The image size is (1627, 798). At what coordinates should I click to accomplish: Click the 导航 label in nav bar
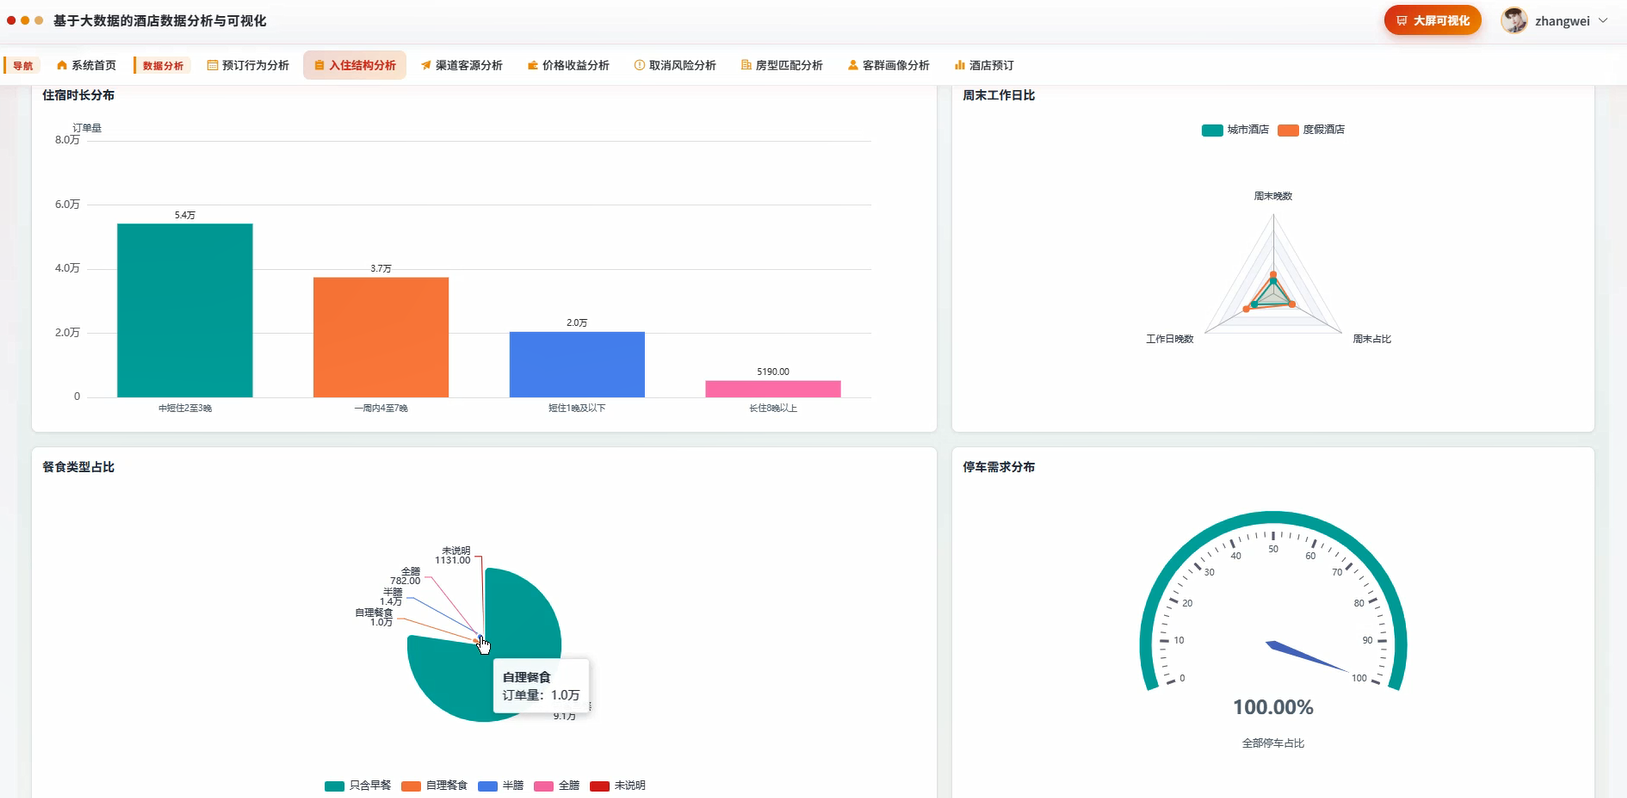point(23,66)
